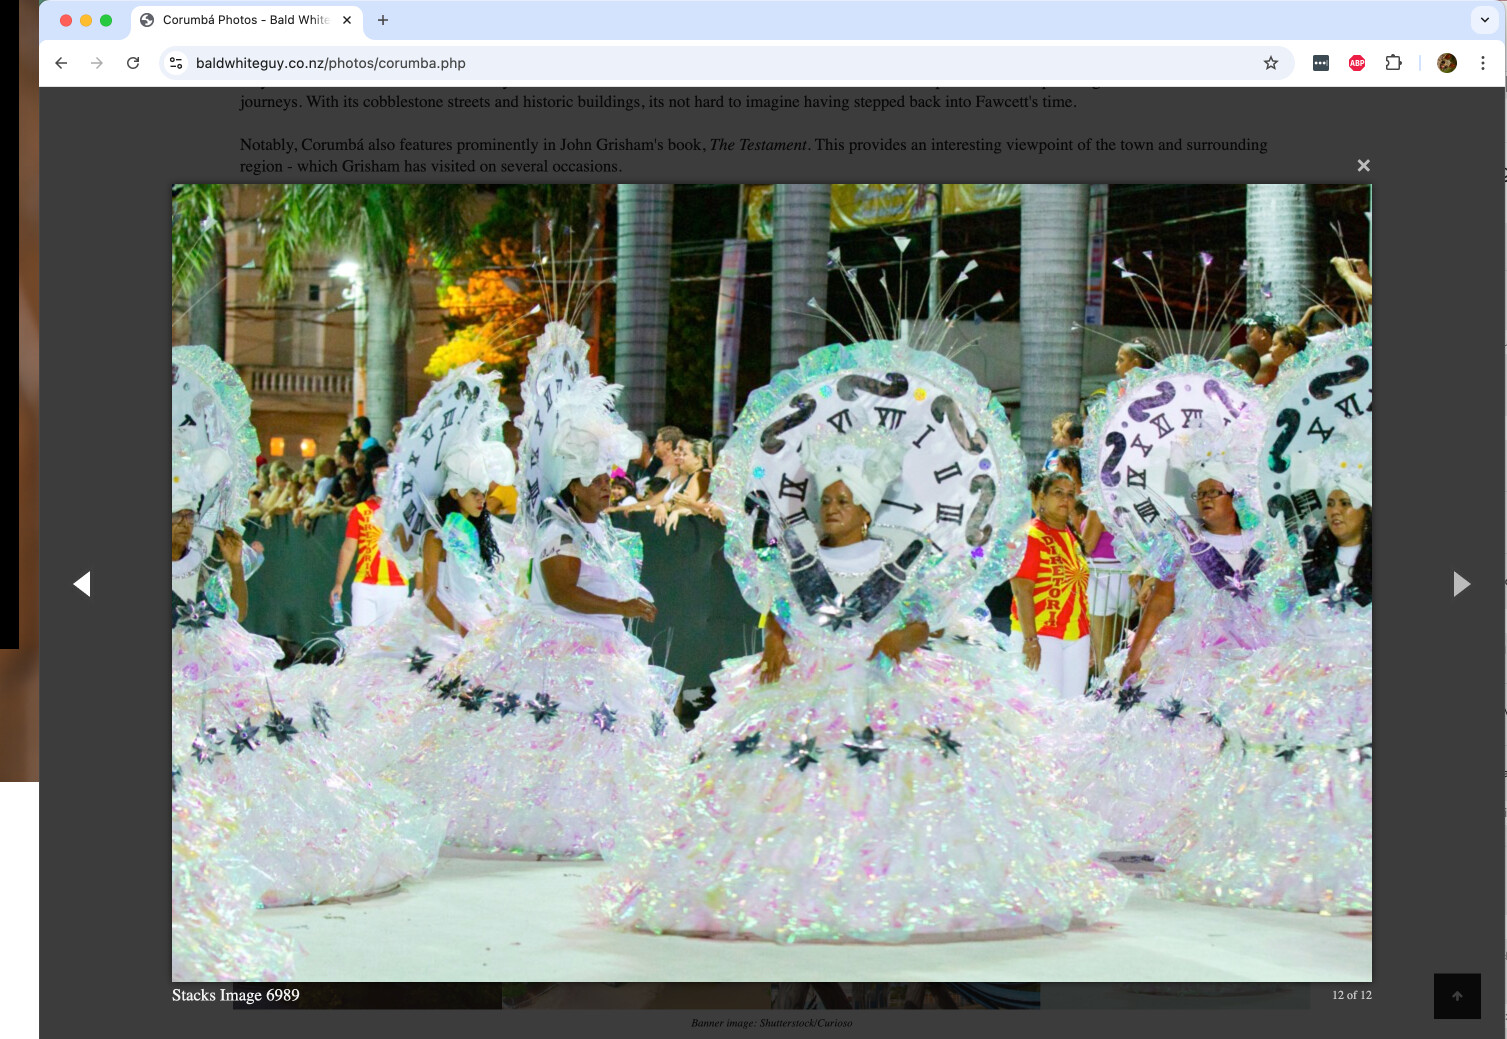Screen dimensions: 1507x1039
Task: Click the carnival dancers photo
Action: [771, 582]
